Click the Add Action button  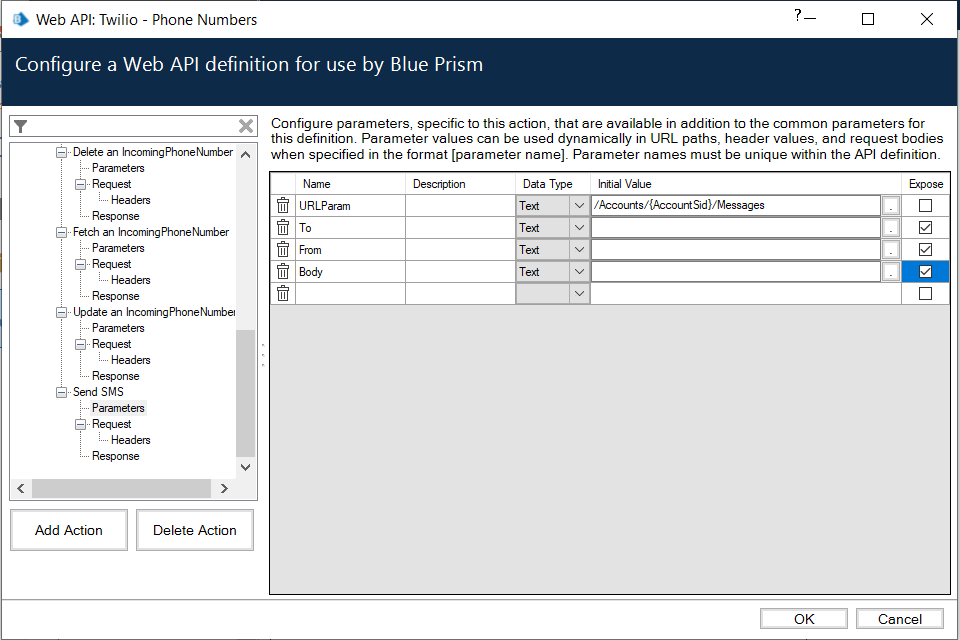(x=69, y=530)
